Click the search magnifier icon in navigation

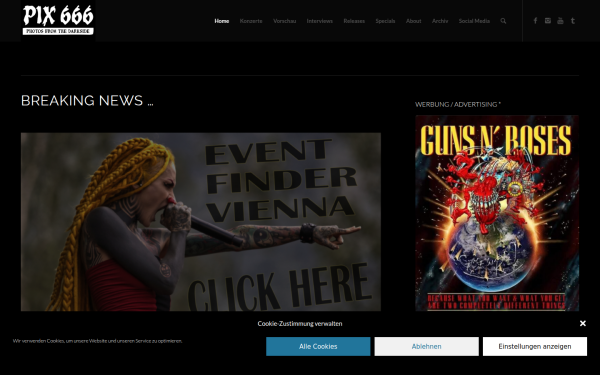[503, 21]
